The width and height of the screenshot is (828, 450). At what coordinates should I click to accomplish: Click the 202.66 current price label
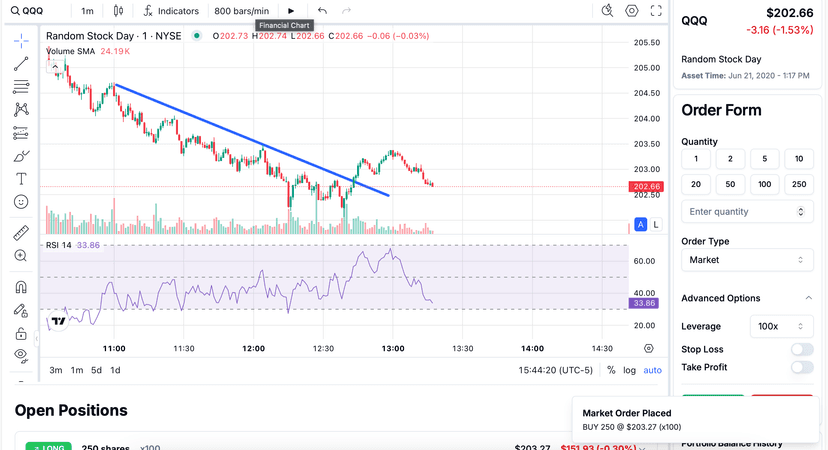(647, 186)
